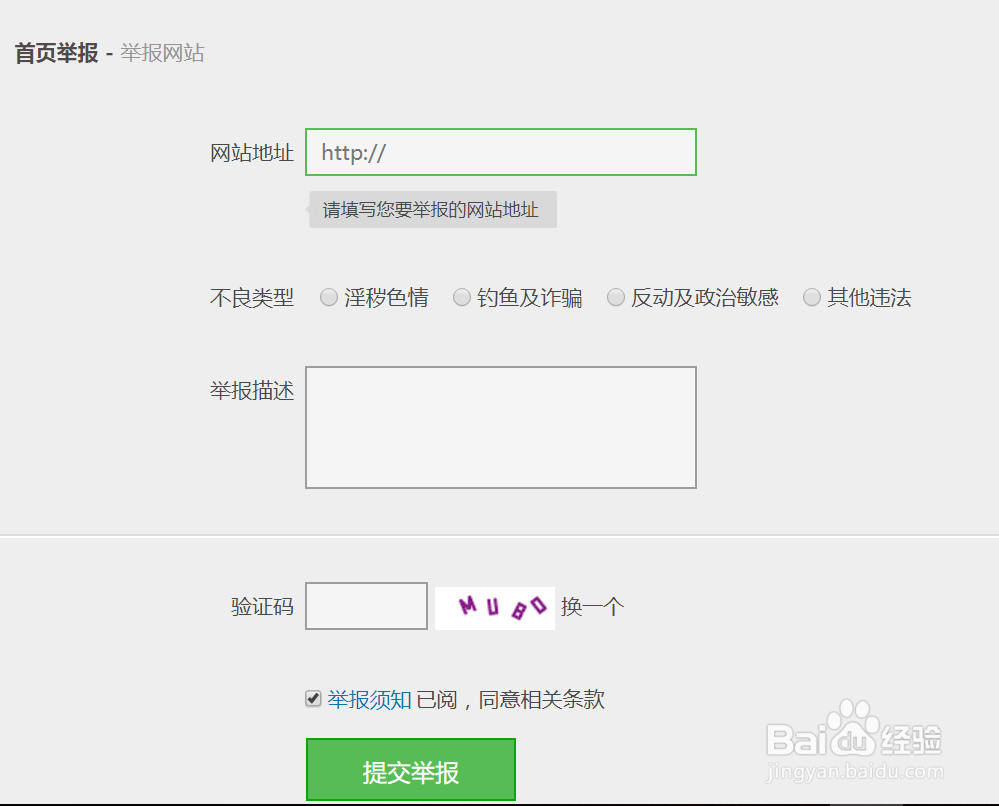Select the 淫秽色情 radio button

click(329, 296)
